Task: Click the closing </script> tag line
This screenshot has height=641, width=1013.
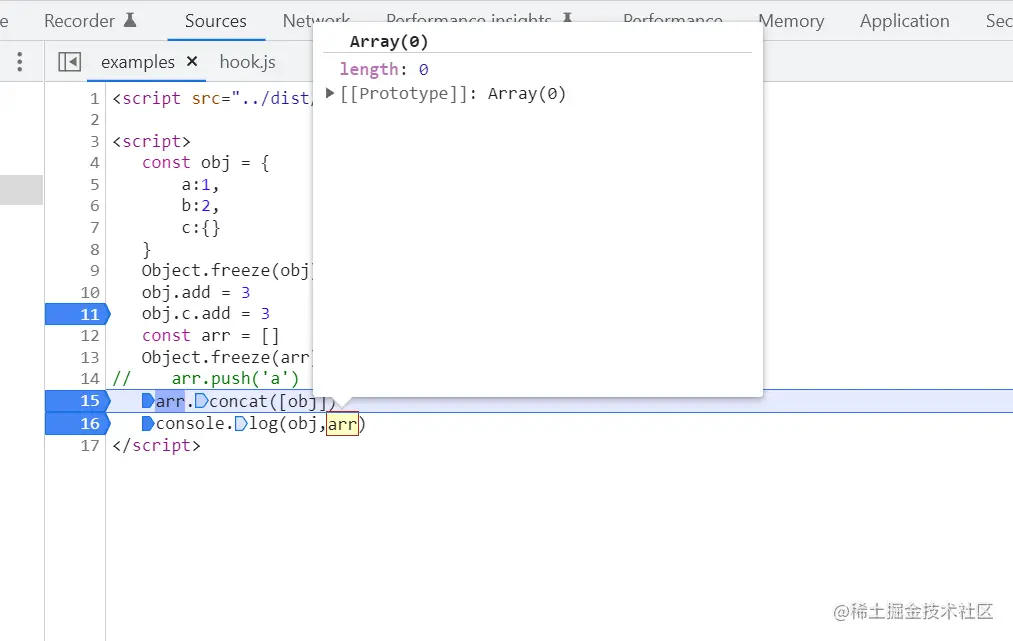Action: [156, 445]
